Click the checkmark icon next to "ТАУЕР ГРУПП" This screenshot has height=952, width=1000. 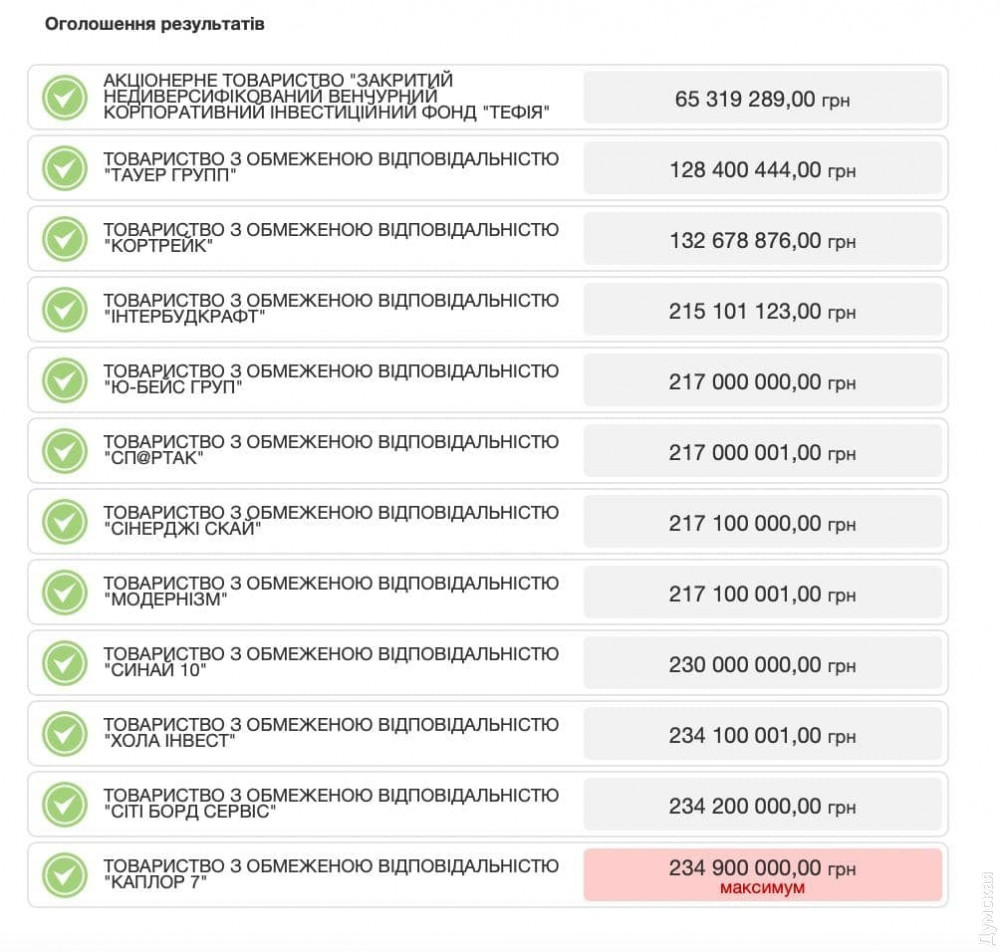(65, 168)
